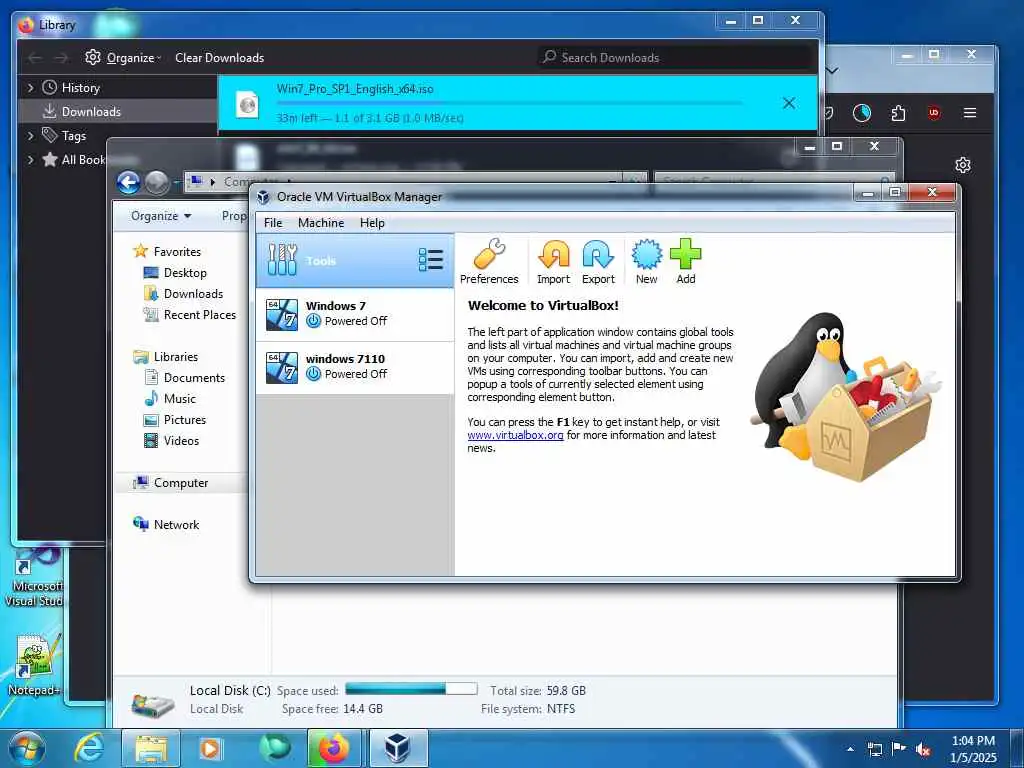Click the Win7_Pro_SP1_English_x64.iso file icon
Viewport: 1024px width, 768px height.
248,104
